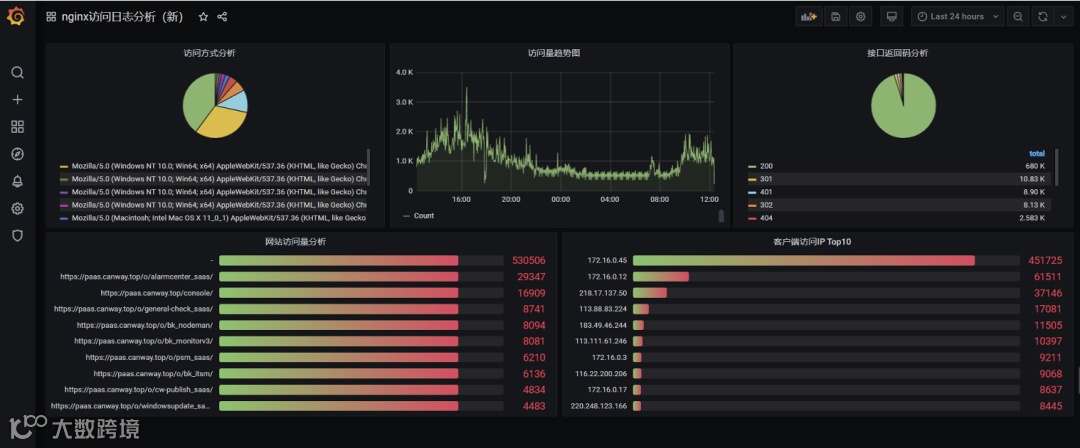
Task: Click the 220.248.123.166 IP label
Action: click(x=599, y=406)
